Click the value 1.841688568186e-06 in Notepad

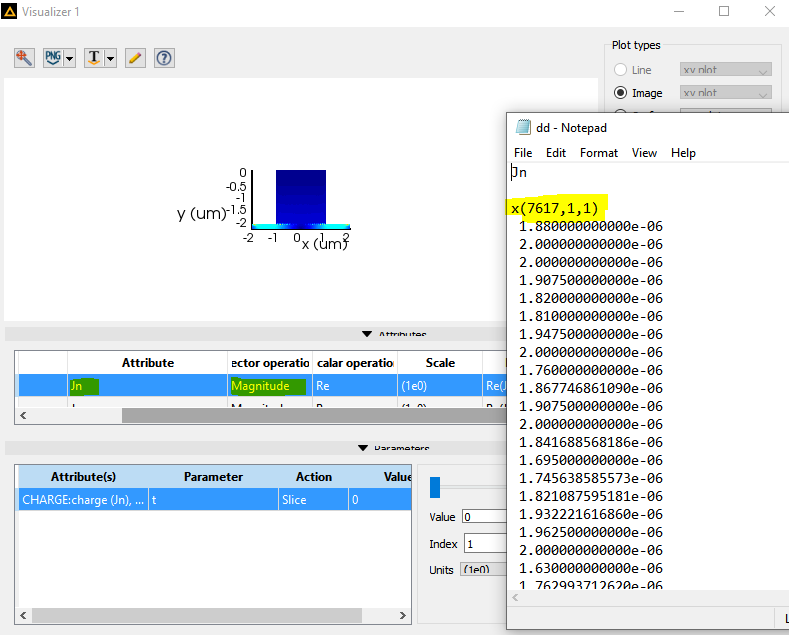click(x=591, y=442)
